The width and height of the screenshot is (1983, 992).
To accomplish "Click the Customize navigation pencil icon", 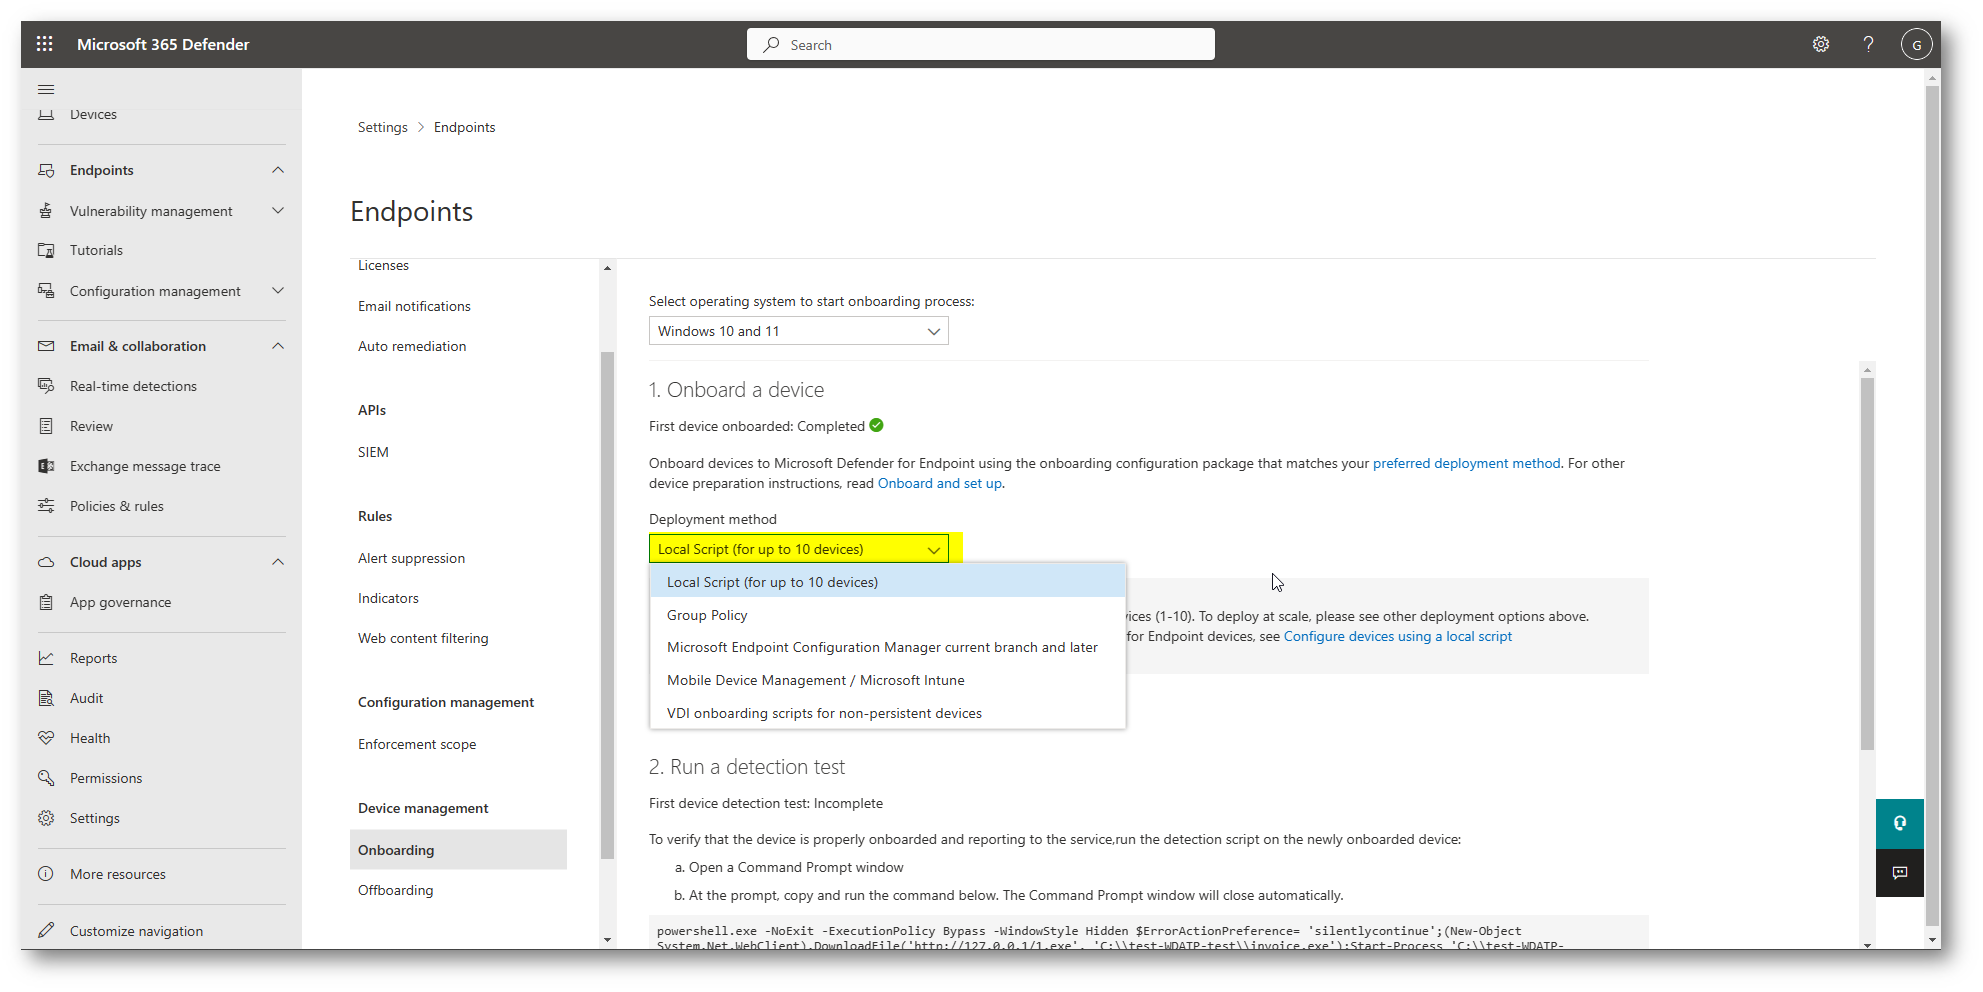I will 46,930.
